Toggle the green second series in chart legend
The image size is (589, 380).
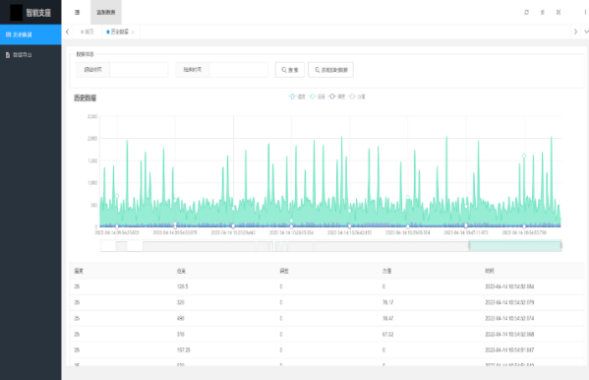point(317,97)
